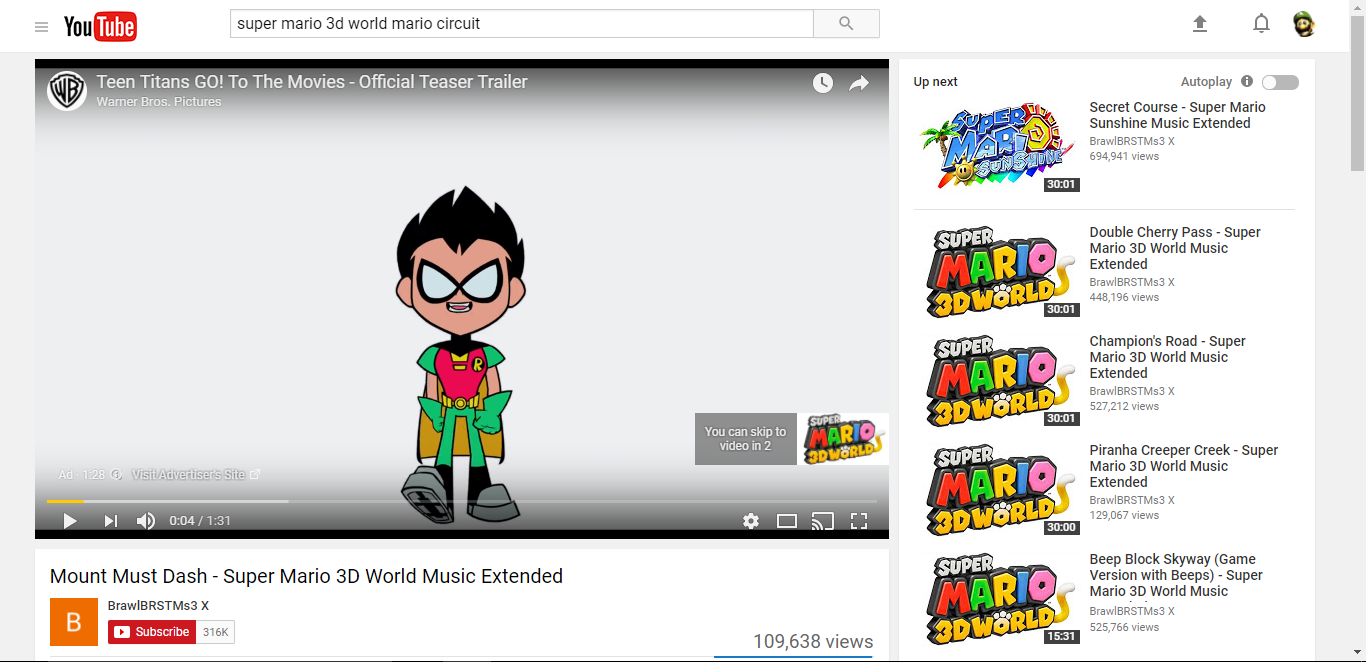The width and height of the screenshot is (1366, 662).
Task: Toggle the Autoplay switch
Action: click(x=1280, y=82)
